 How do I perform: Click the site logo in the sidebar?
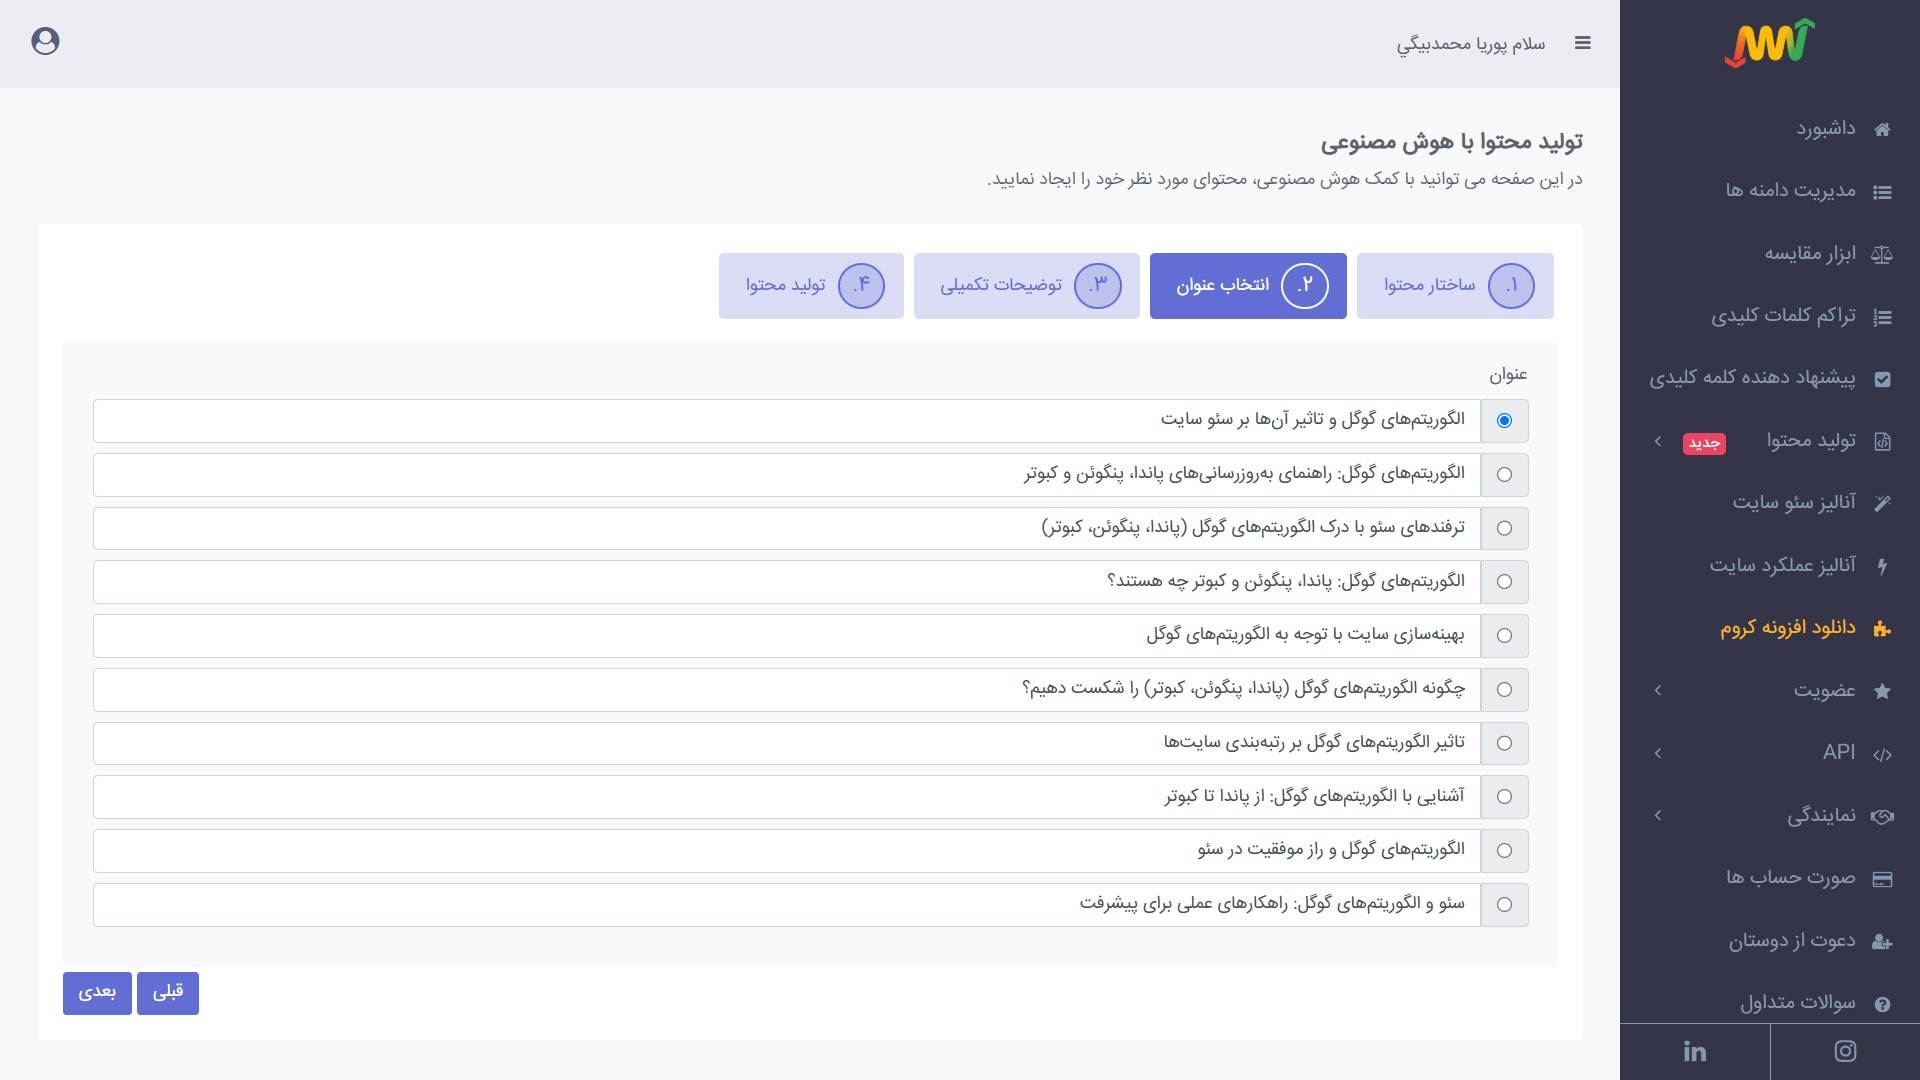tap(1769, 43)
